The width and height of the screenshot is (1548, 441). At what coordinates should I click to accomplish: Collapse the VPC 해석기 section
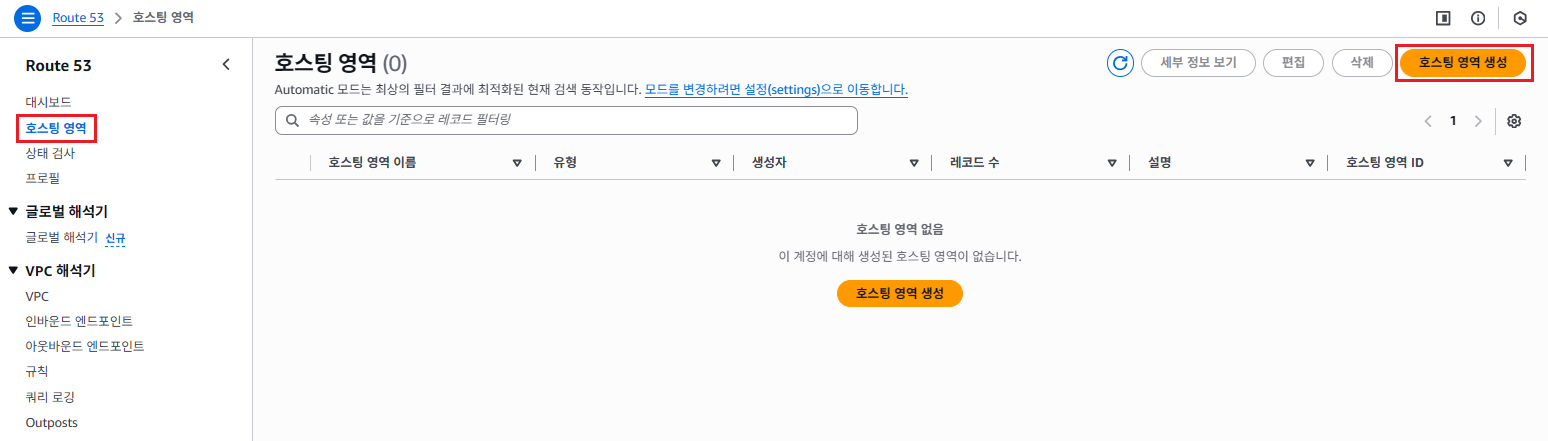tap(13, 270)
